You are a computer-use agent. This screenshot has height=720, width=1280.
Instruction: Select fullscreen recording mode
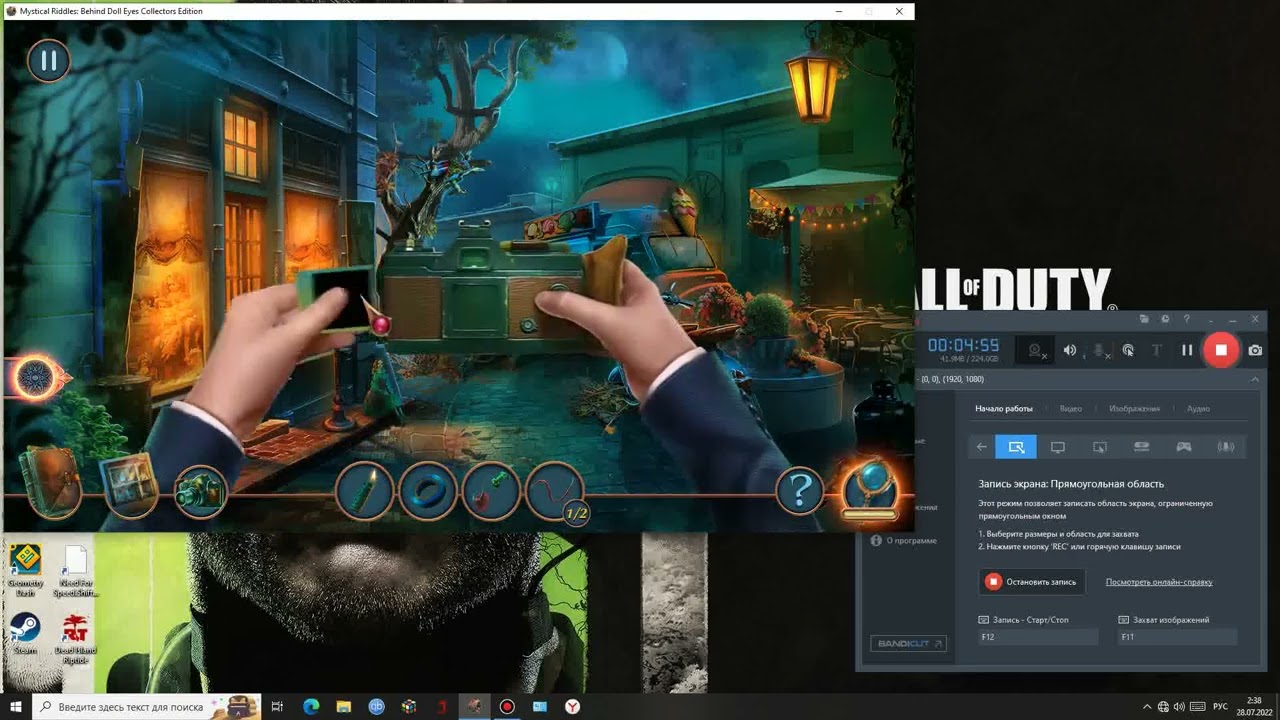coord(1057,447)
